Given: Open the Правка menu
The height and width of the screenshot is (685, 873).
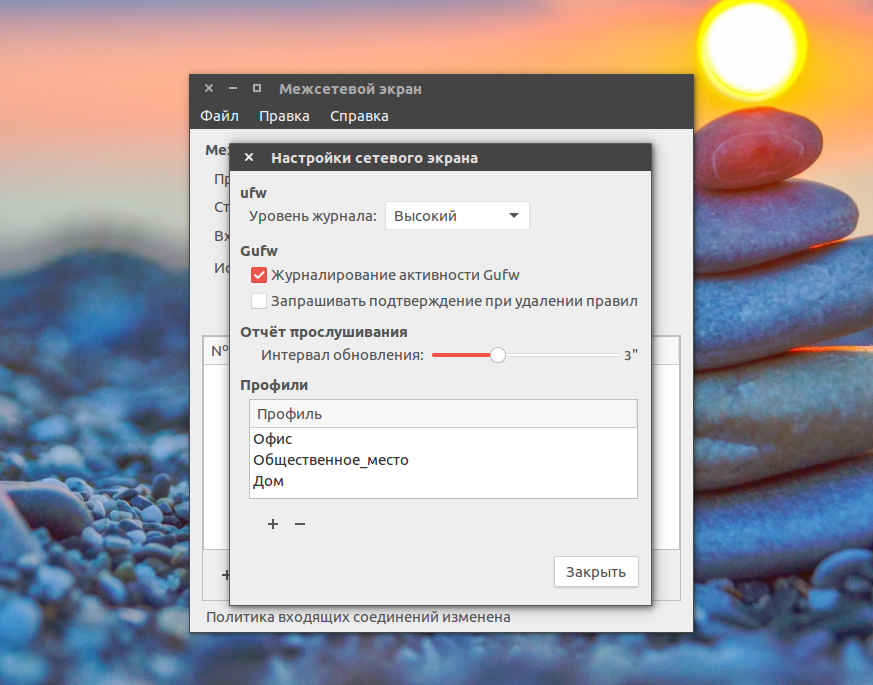Looking at the screenshot, I should point(284,116).
